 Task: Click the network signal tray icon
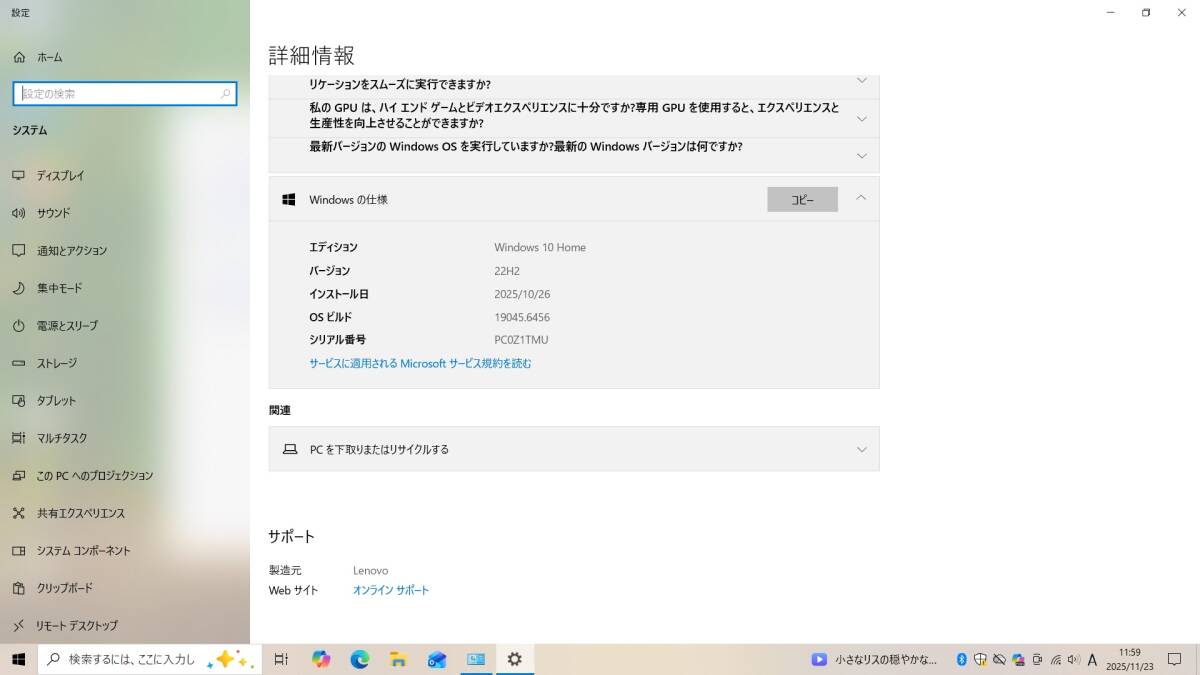tap(1056, 660)
